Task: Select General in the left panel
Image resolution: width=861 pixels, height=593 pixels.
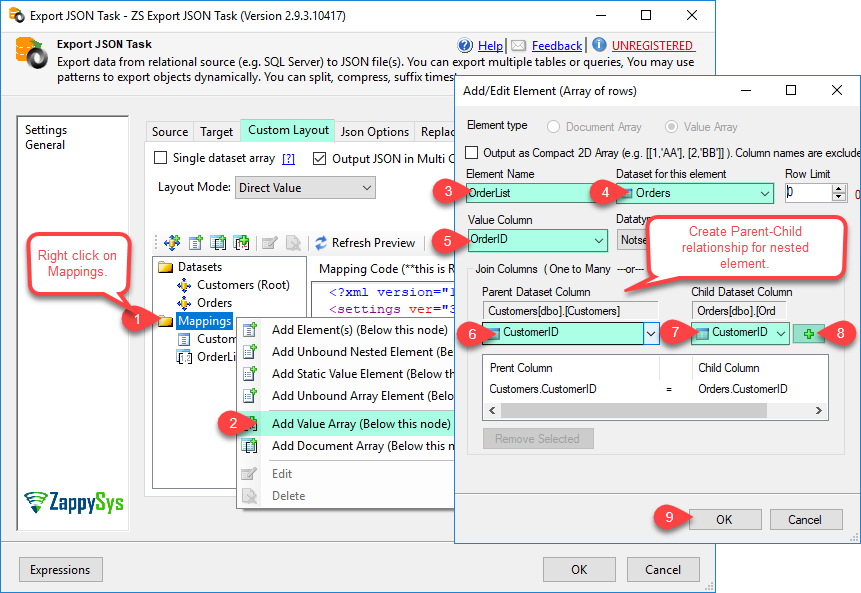Action: point(45,145)
